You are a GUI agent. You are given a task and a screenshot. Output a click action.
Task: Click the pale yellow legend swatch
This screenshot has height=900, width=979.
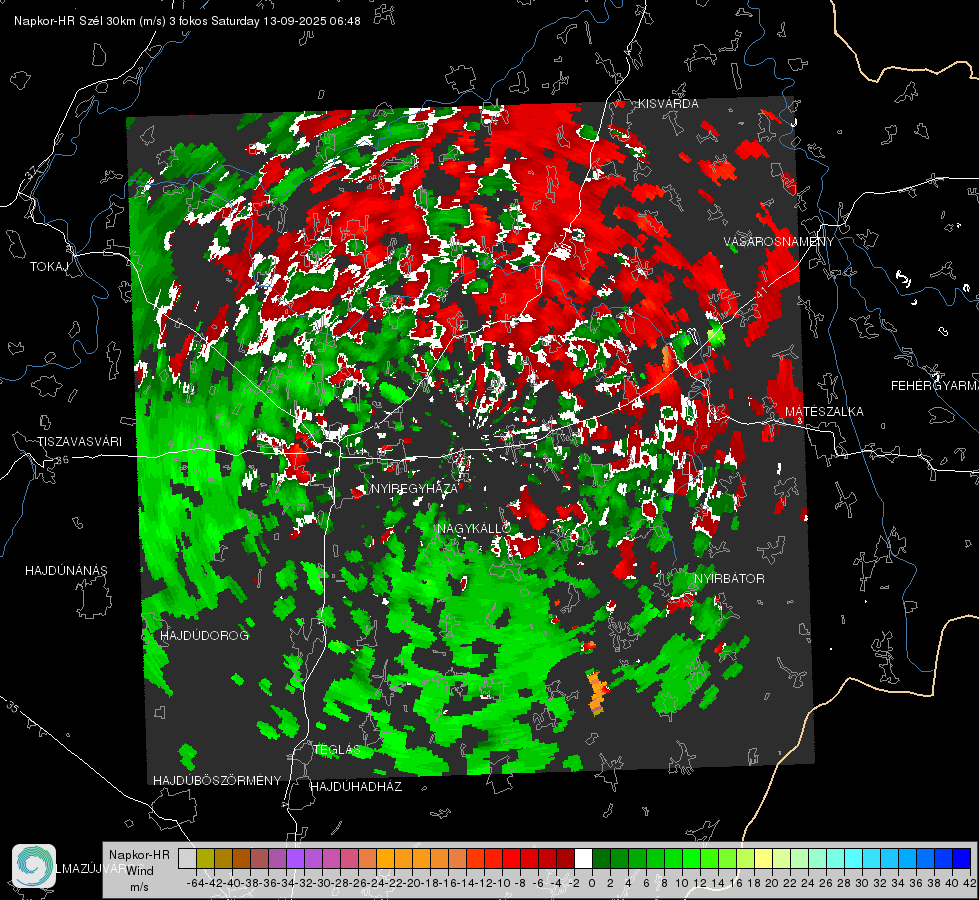pyautogui.click(x=763, y=859)
